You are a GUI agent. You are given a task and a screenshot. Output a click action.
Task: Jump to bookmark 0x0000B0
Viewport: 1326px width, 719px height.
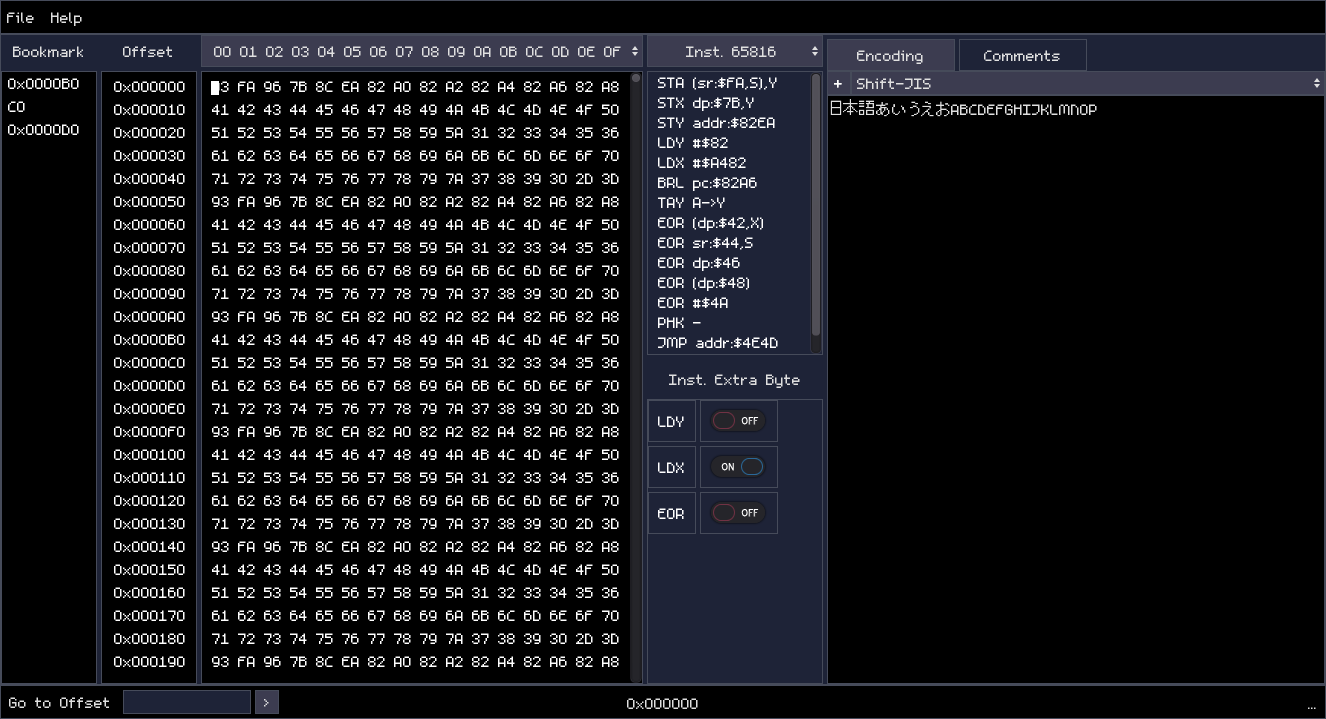(x=43, y=84)
